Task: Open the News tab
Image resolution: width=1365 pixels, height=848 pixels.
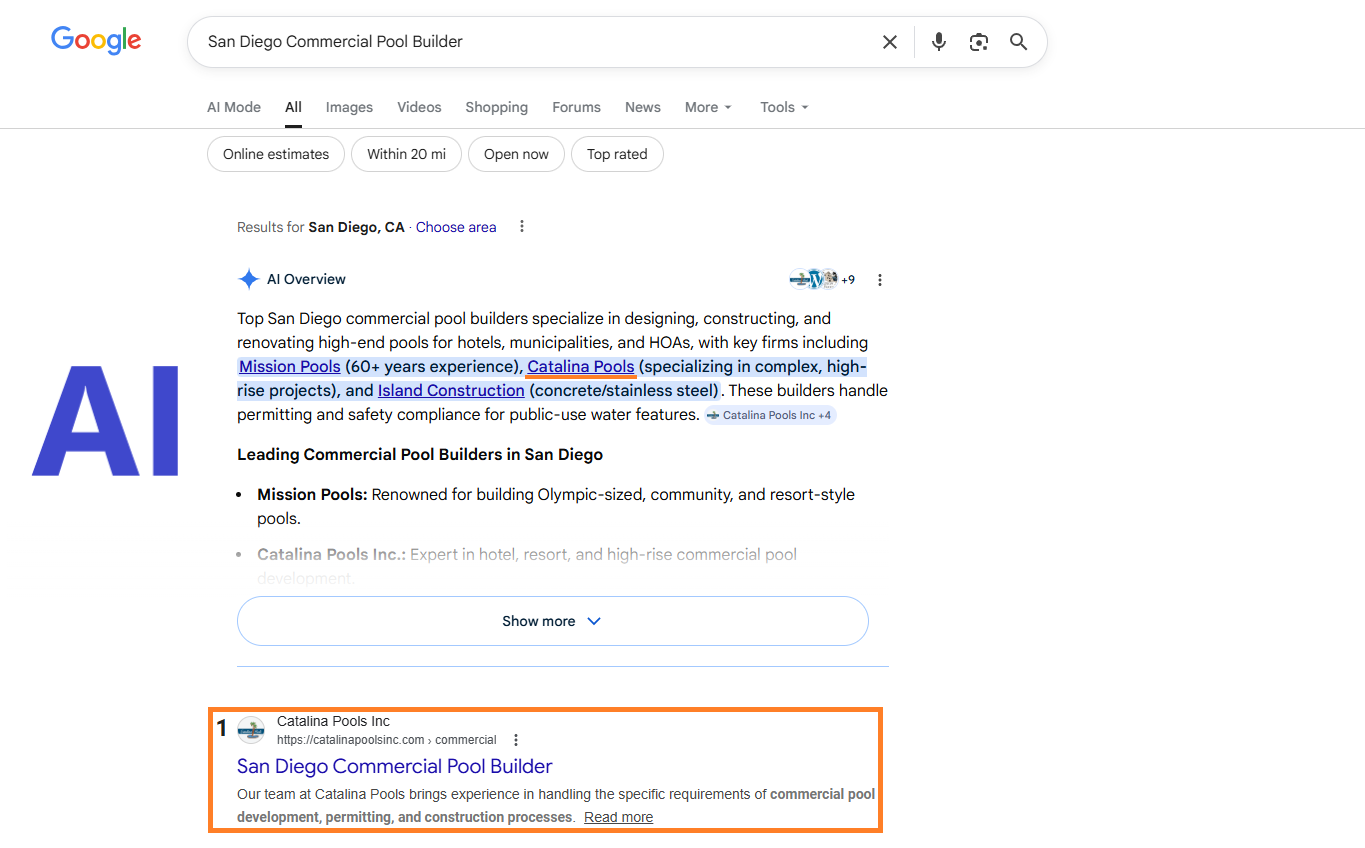Action: pyautogui.click(x=643, y=107)
